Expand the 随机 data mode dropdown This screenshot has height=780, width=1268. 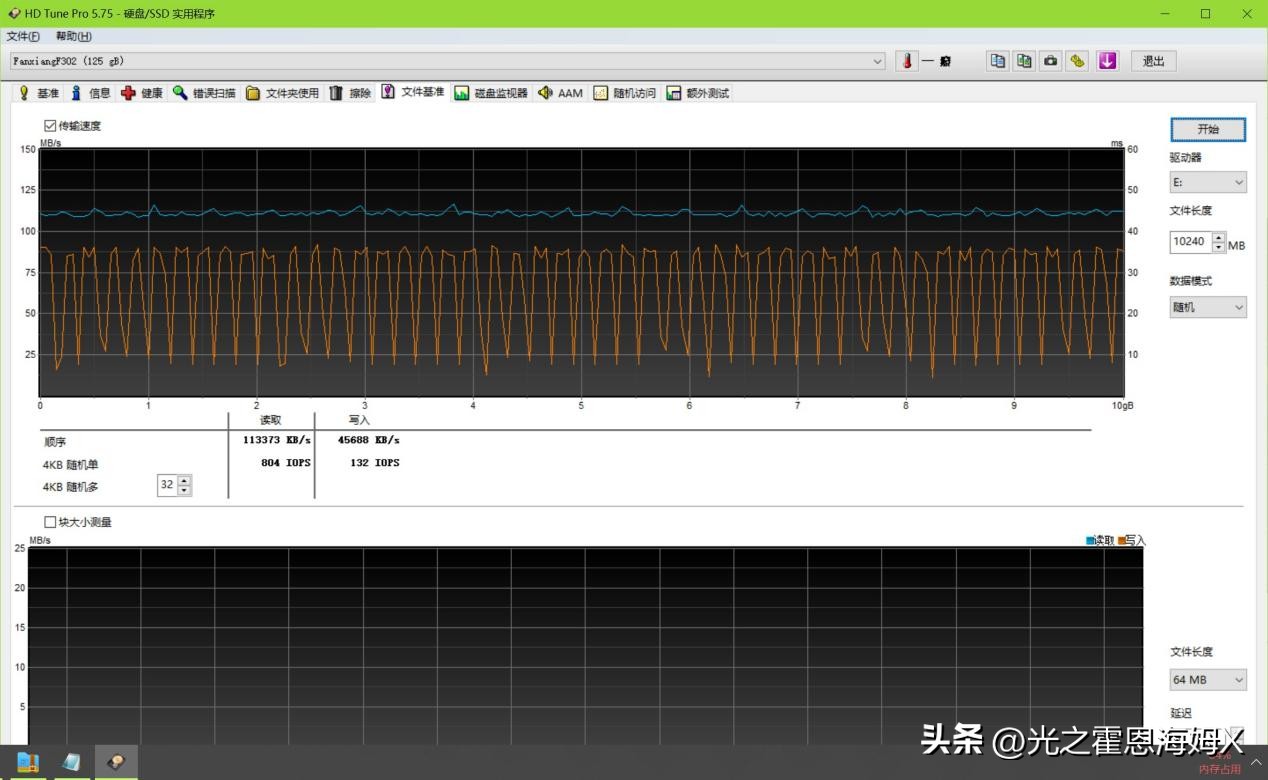point(1208,307)
